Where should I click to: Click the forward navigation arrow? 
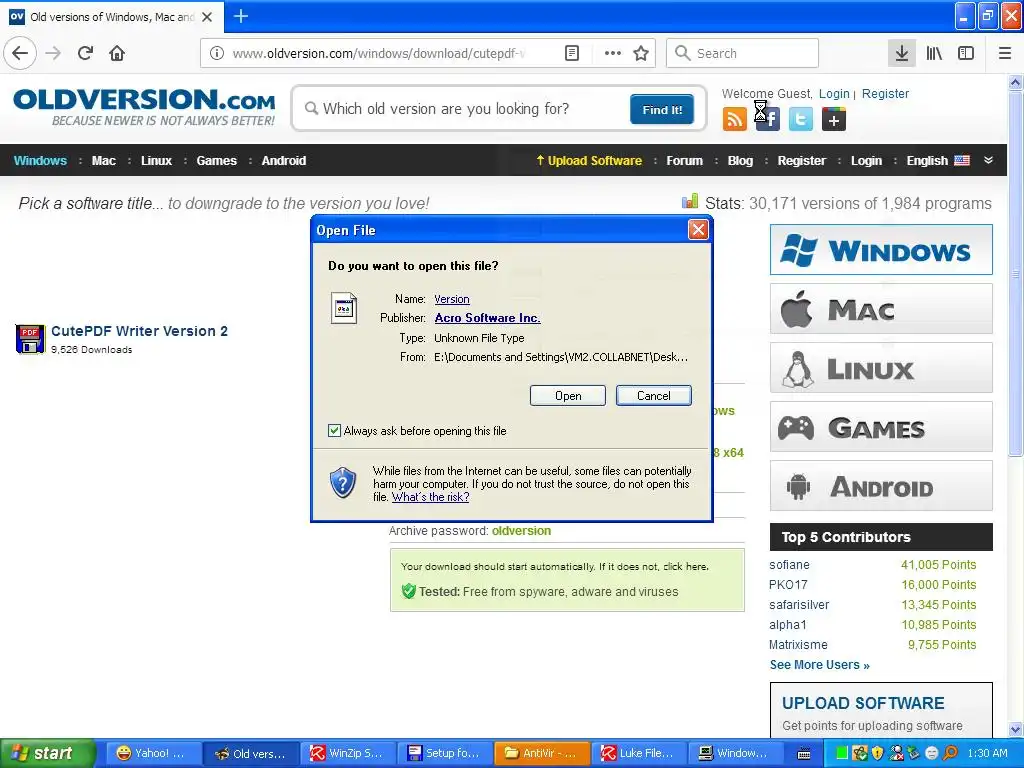click(x=54, y=53)
